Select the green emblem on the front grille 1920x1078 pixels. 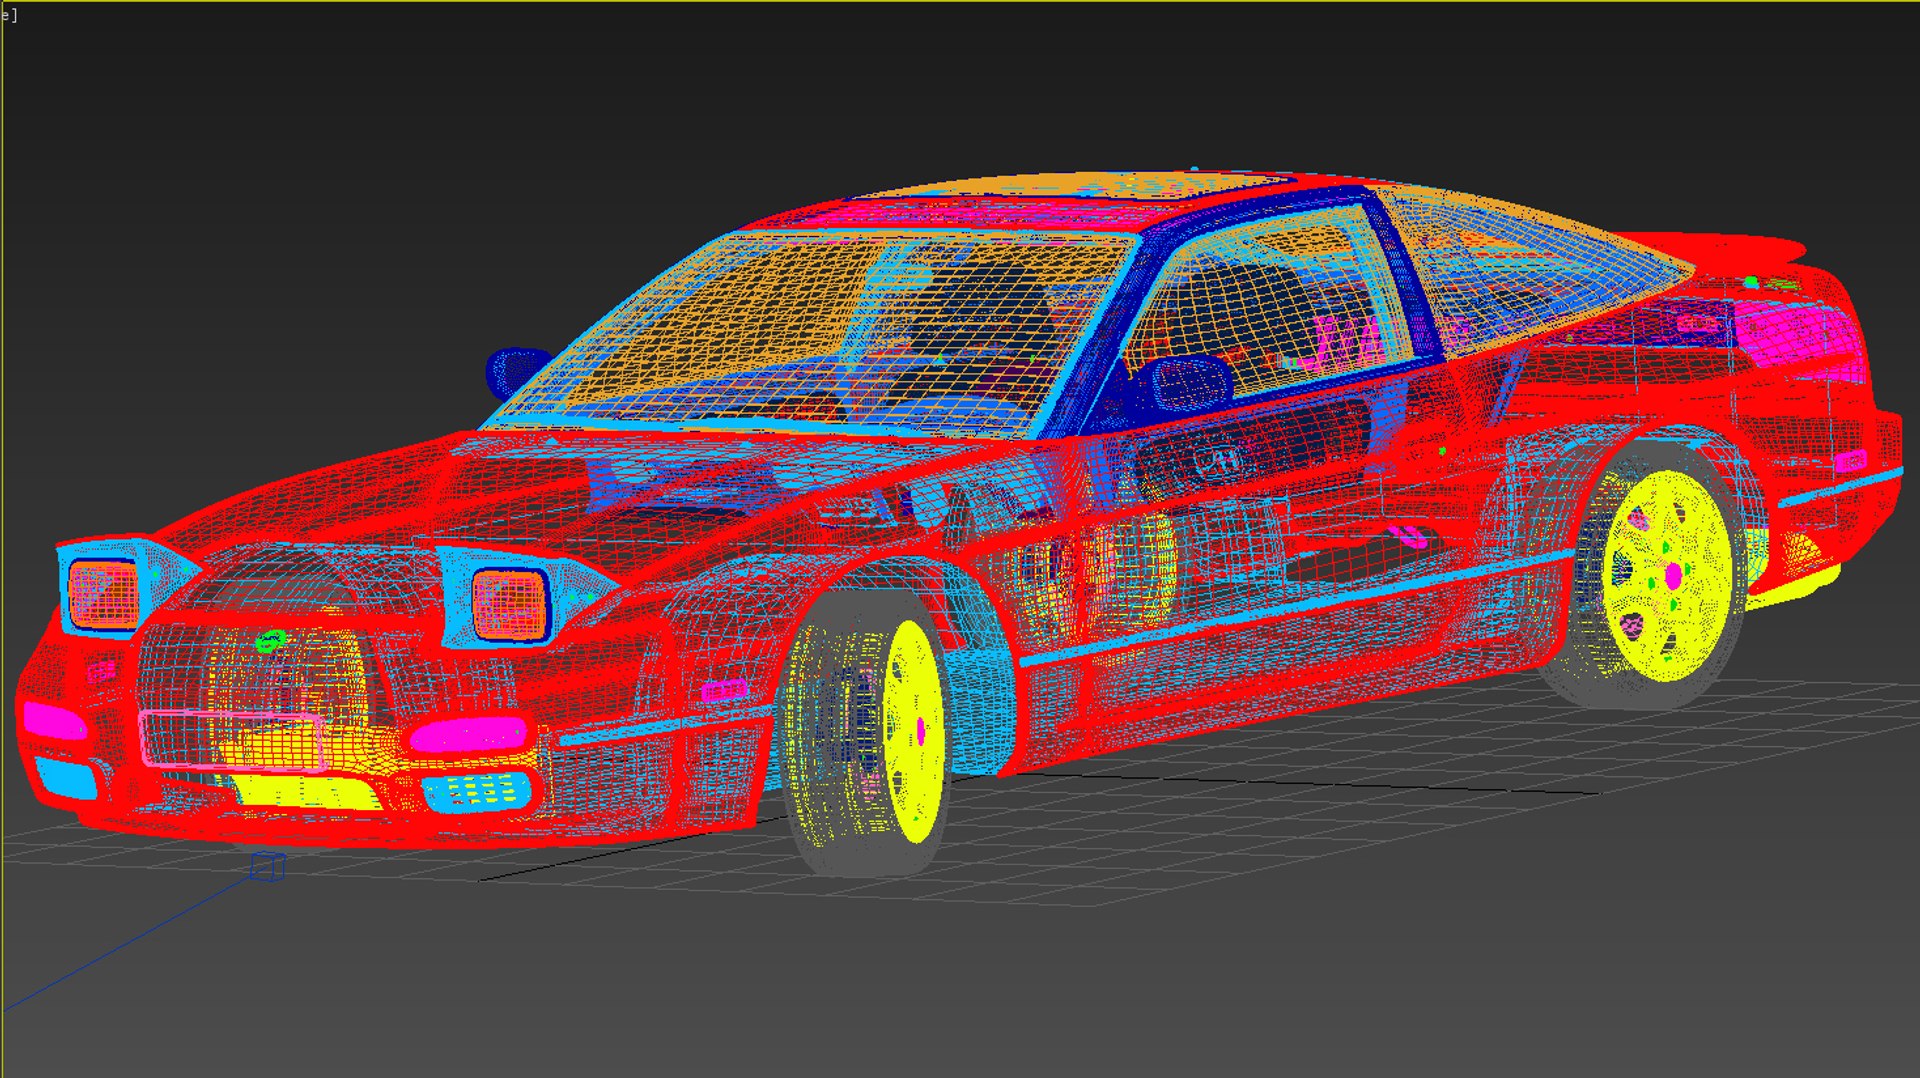click(x=270, y=641)
